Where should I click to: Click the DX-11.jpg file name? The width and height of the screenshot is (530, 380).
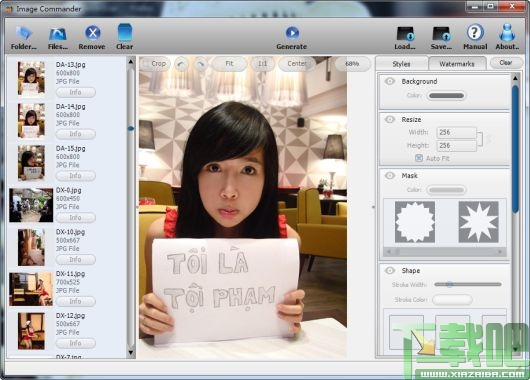pos(70,274)
